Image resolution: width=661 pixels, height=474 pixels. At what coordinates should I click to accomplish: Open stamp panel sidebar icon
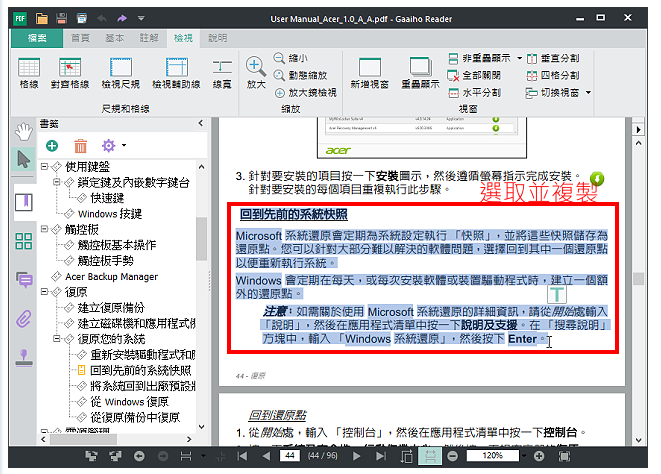[x=24, y=358]
